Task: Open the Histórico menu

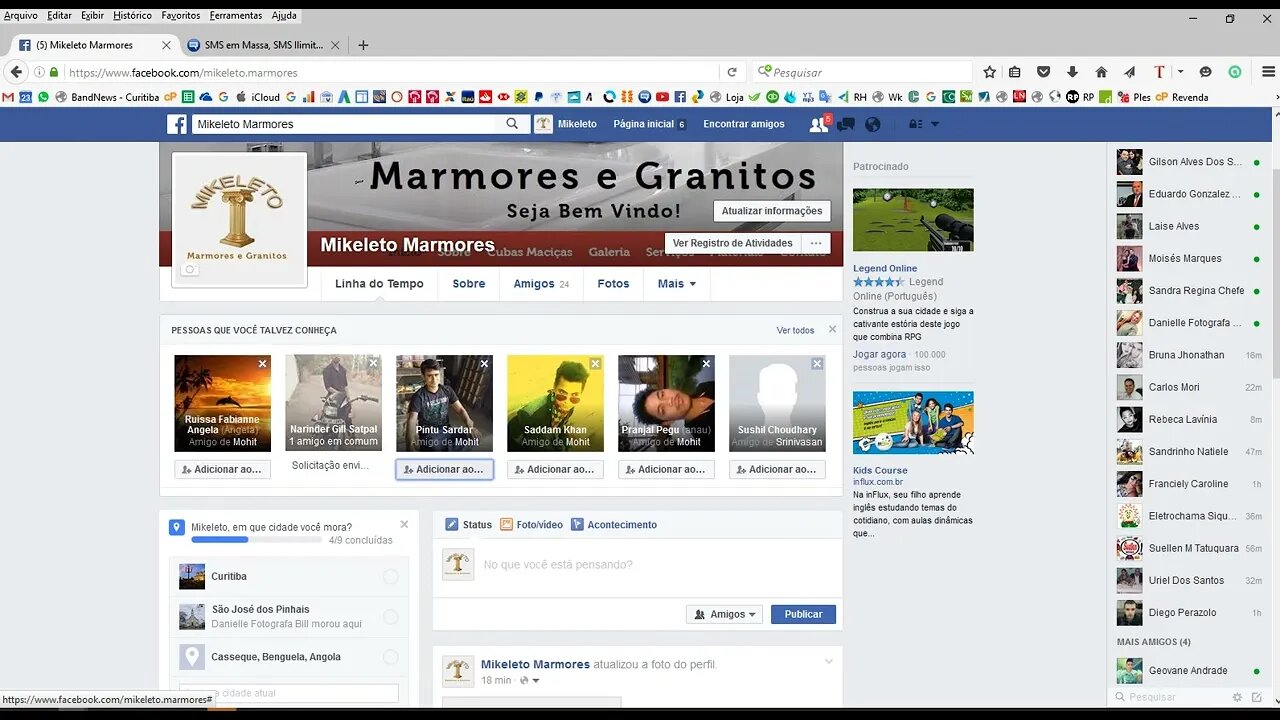Action: pos(132,15)
